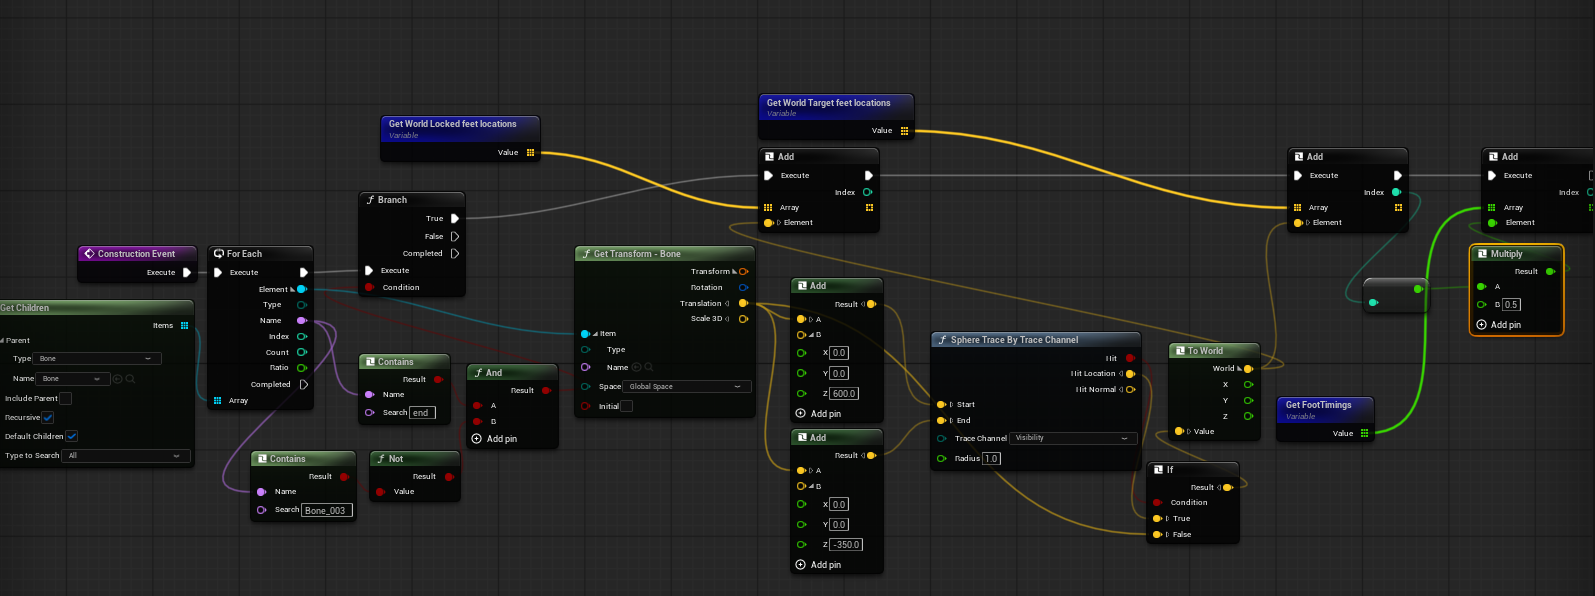This screenshot has width=1595, height=596.
Task: Click the Get FootTimings Value output pin
Action: point(1364,433)
